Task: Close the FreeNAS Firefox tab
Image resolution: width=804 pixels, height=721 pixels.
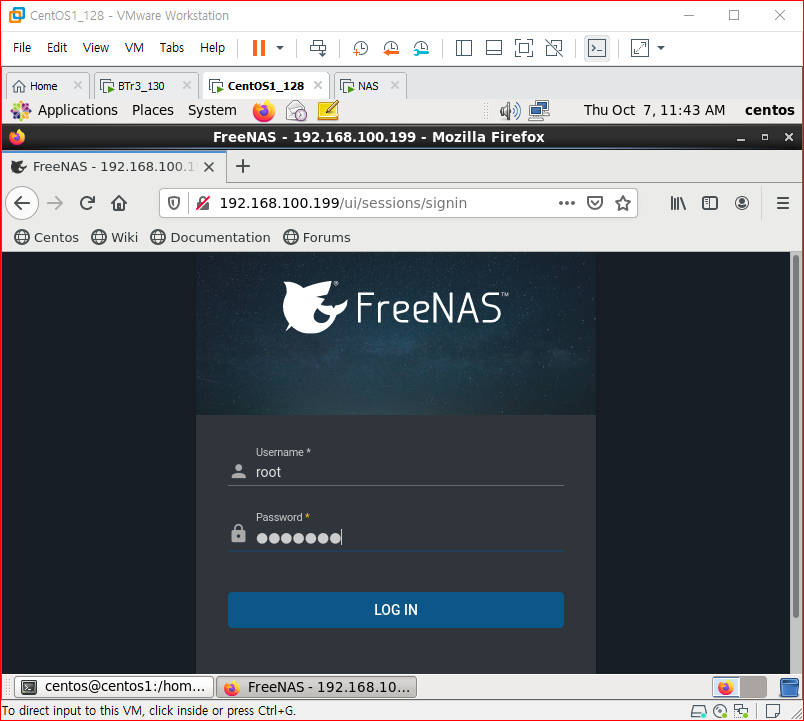Action: tap(209, 167)
